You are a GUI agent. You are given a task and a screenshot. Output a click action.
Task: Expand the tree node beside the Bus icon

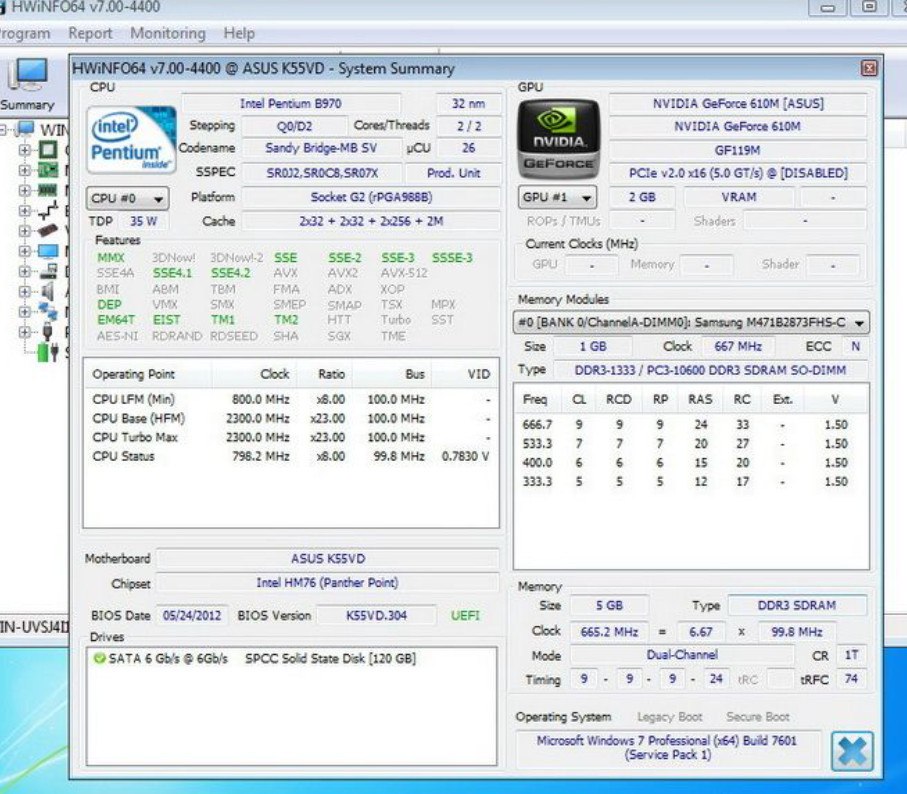click(24, 210)
